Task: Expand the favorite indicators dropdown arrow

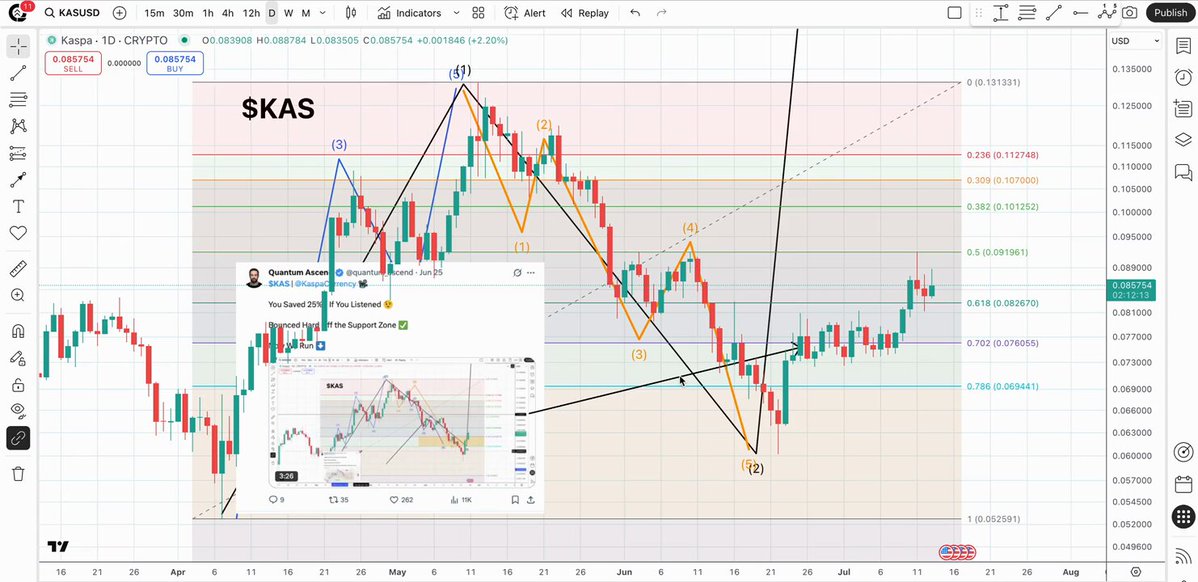Action: (x=457, y=13)
